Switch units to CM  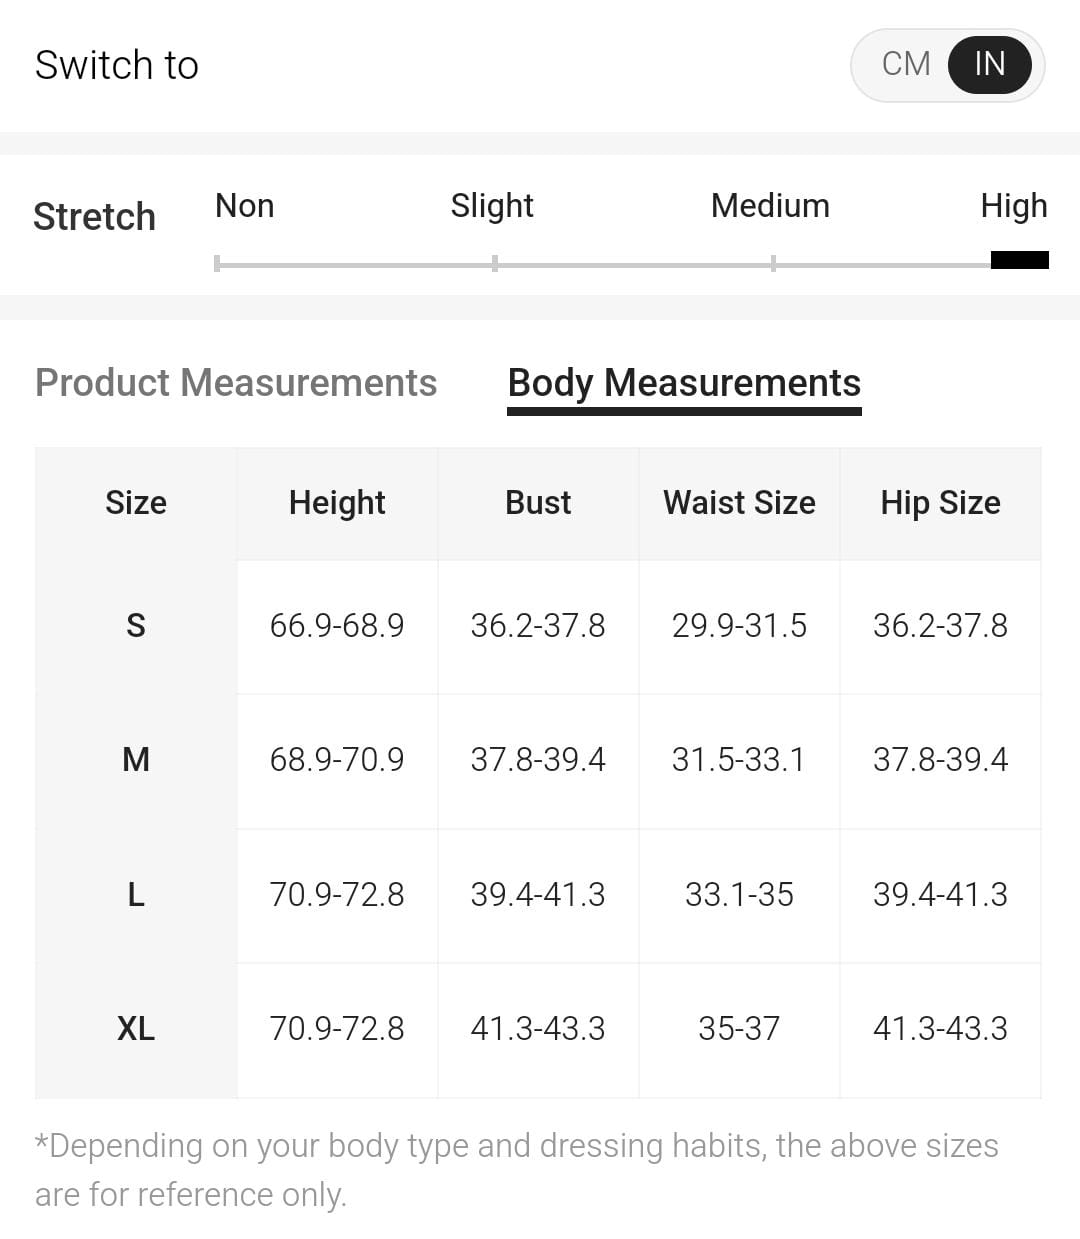[x=906, y=65]
